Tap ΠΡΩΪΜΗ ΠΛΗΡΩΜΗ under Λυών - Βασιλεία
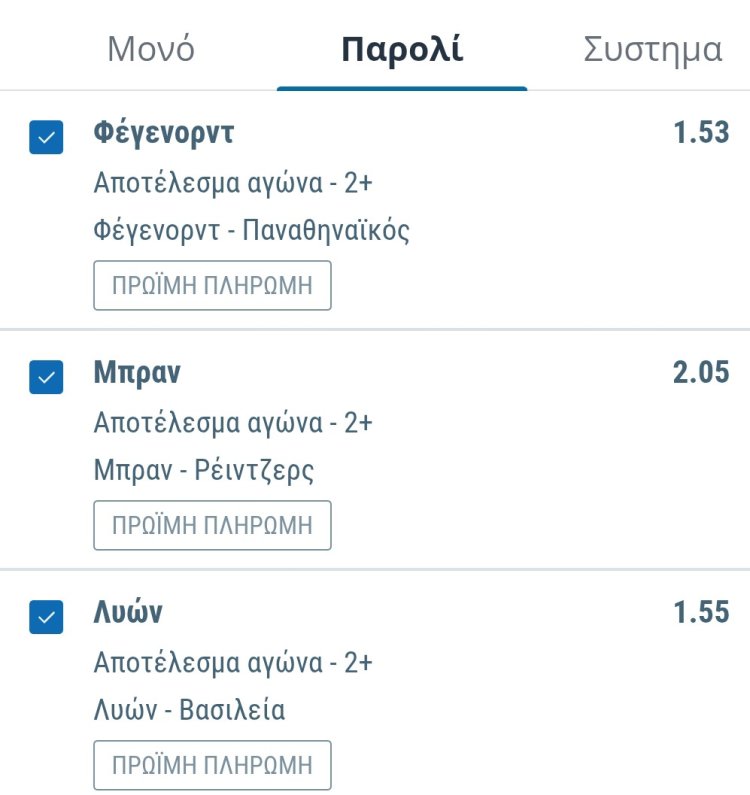The image size is (750, 795). pyautogui.click(x=212, y=766)
